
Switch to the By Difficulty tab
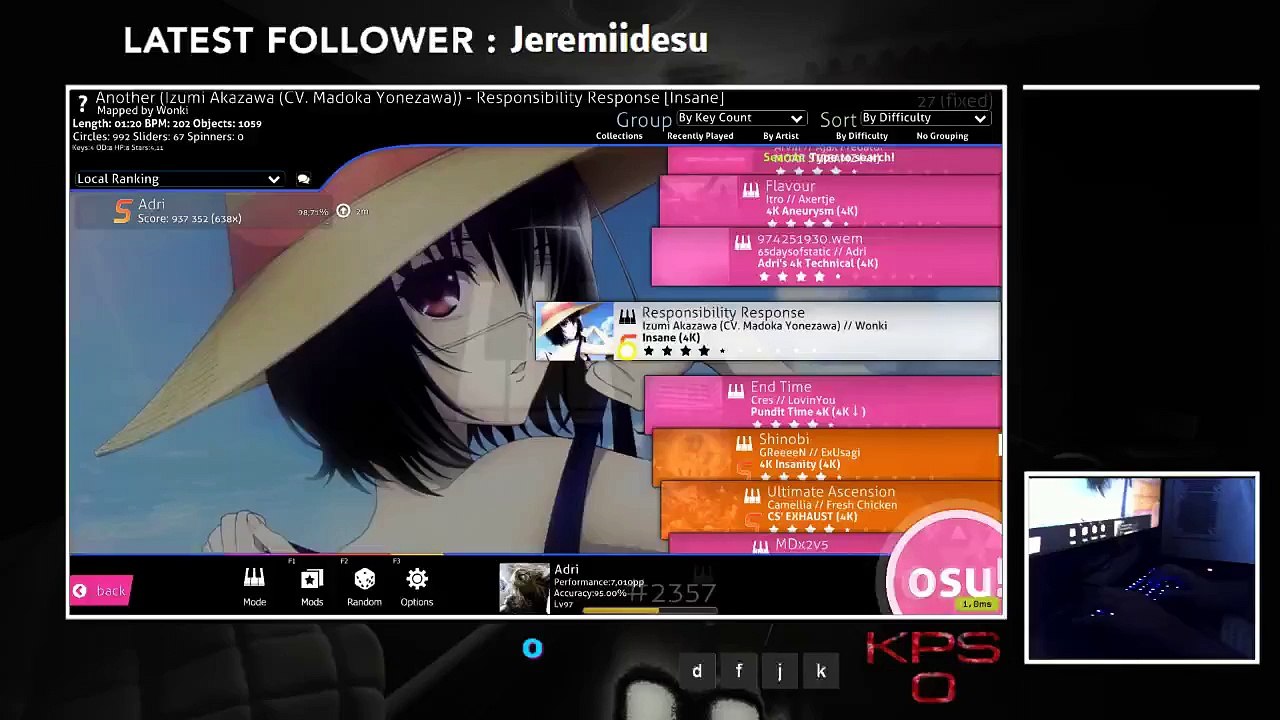862,136
